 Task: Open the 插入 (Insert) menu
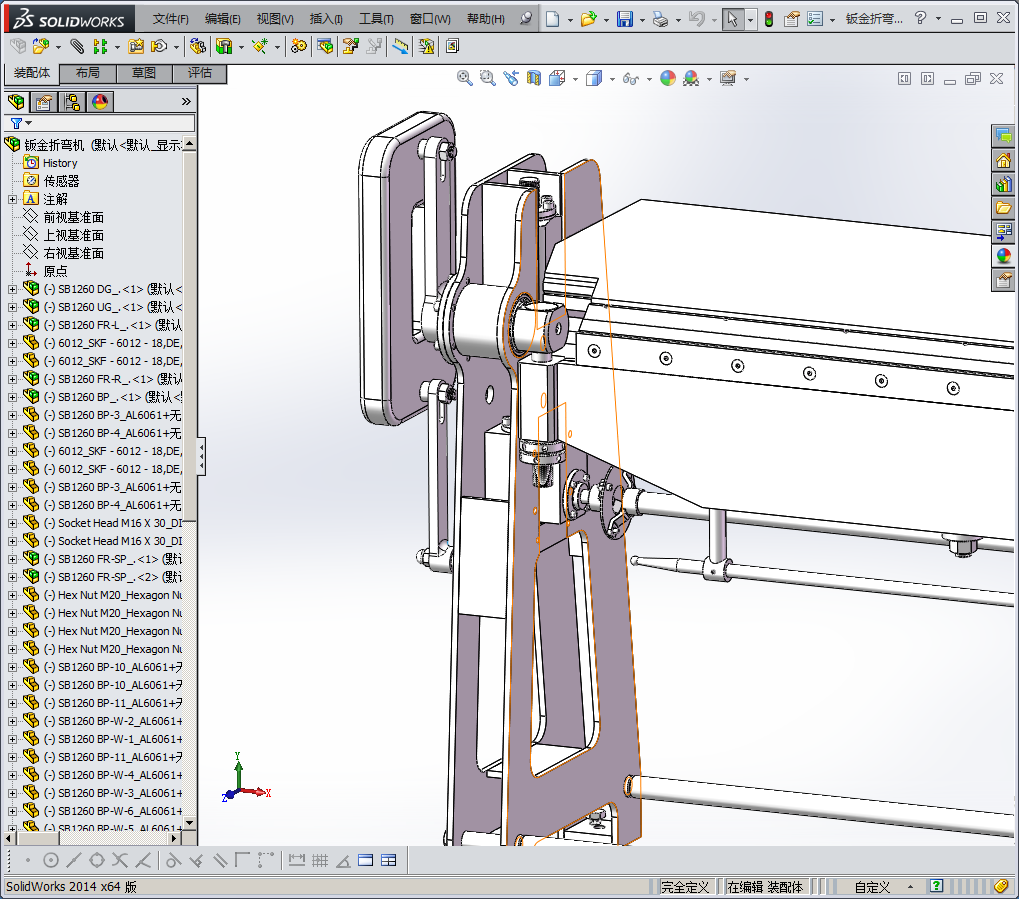click(326, 19)
